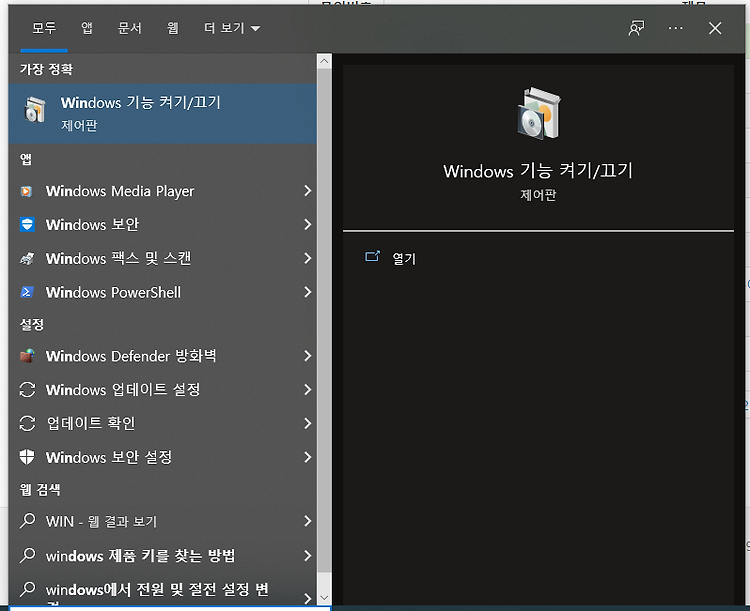750x611 pixels.
Task: Click the Windows PowerShell icon
Action: (x=27, y=292)
